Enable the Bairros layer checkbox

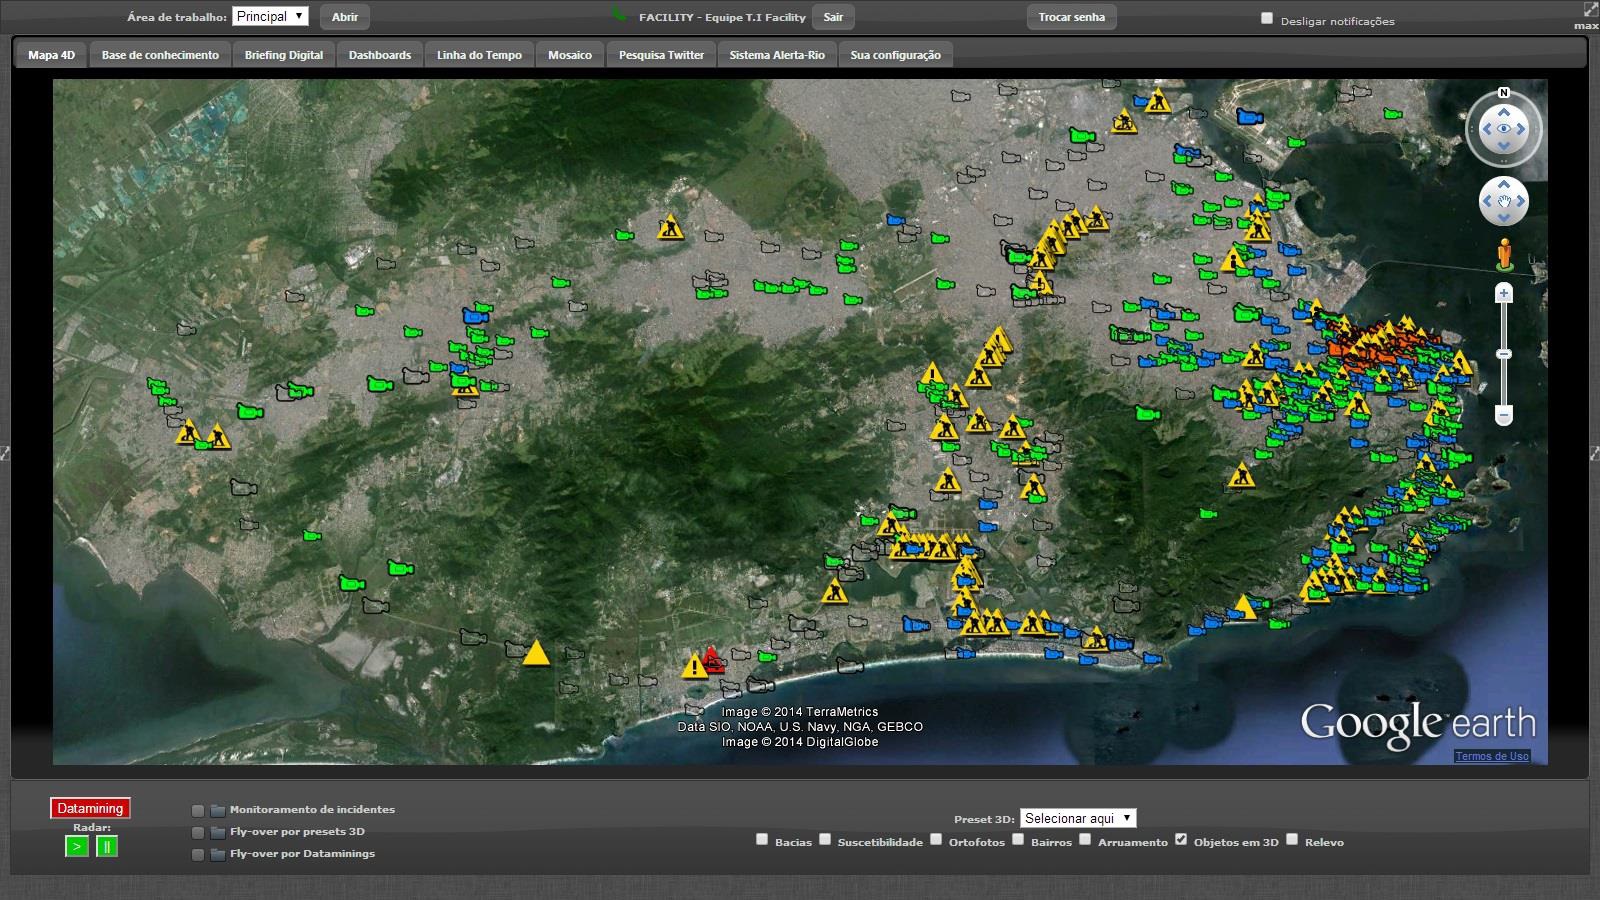pos(1018,839)
